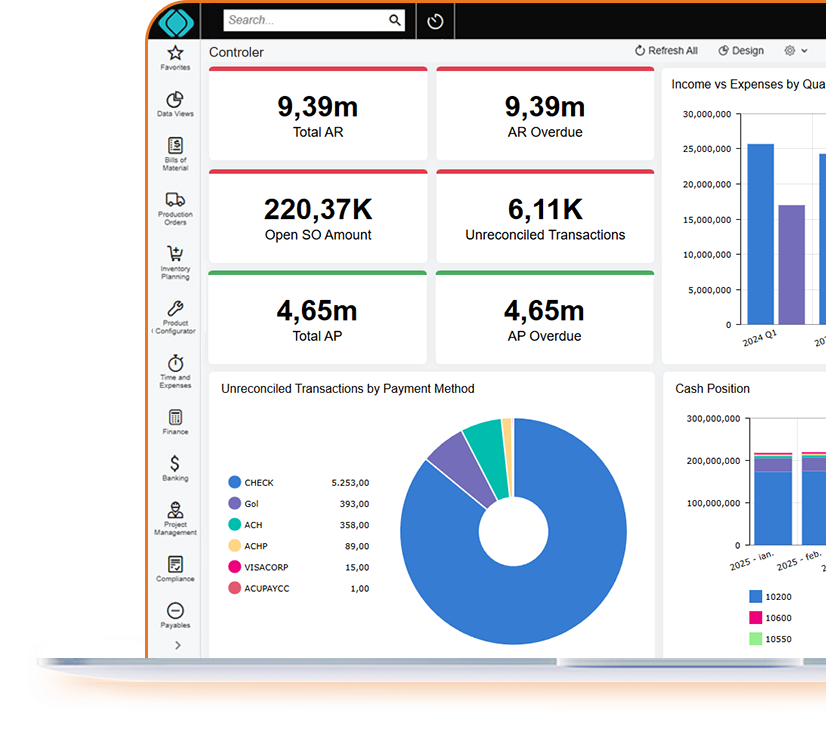This screenshot has height=732, width=826.
Task: Open Project Management sidebar icon
Action: tap(175, 511)
